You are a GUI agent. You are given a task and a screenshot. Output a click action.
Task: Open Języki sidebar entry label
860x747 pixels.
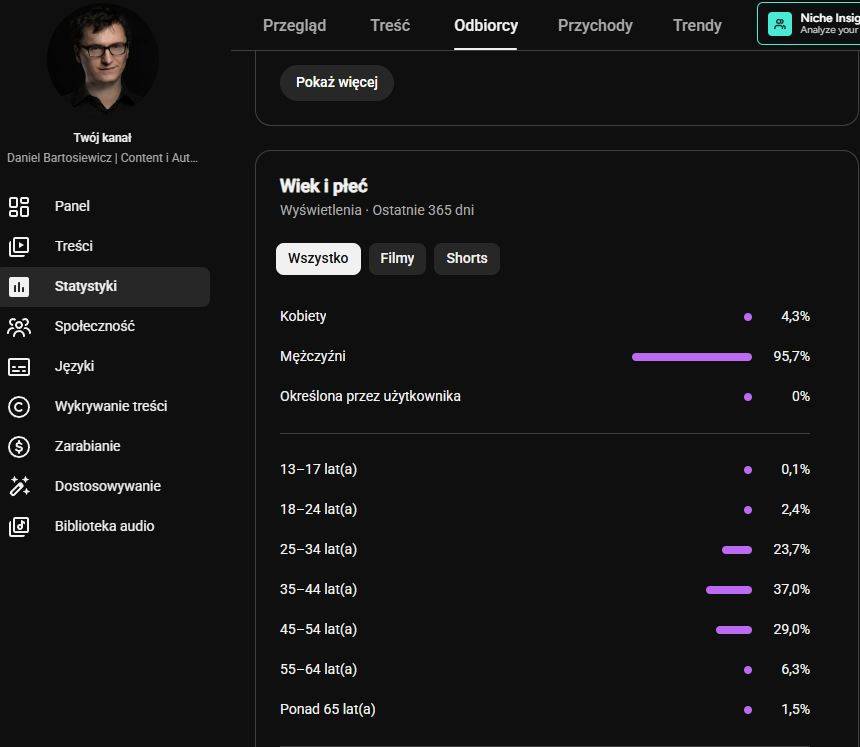(74, 366)
